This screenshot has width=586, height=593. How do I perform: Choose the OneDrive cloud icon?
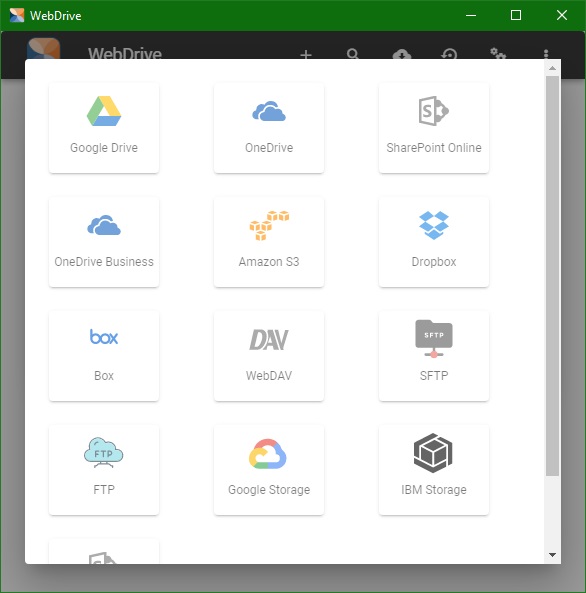pyautogui.click(x=269, y=111)
